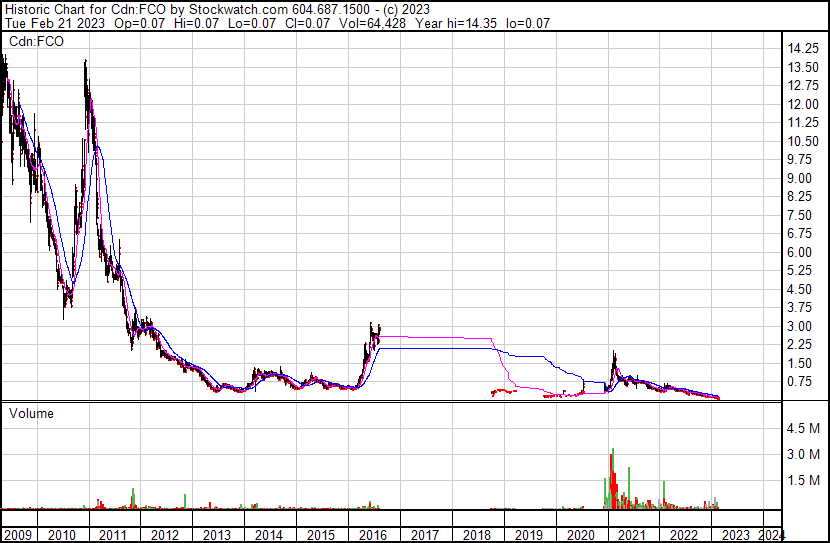Screen dimensions: 830x543
Task: Select the 2016 year marker on the timeline
Action: pyautogui.click(x=372, y=535)
